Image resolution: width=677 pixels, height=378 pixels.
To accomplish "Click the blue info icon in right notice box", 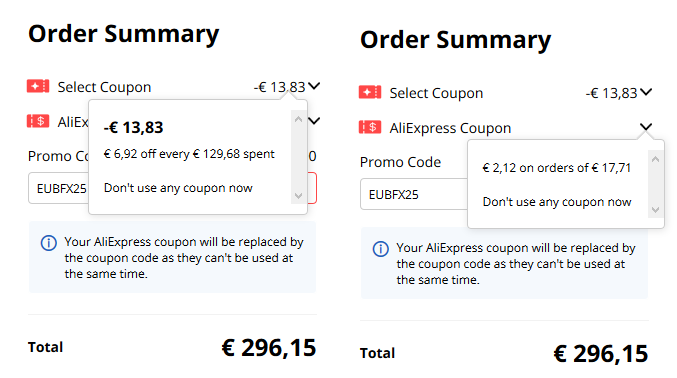I will click(380, 249).
